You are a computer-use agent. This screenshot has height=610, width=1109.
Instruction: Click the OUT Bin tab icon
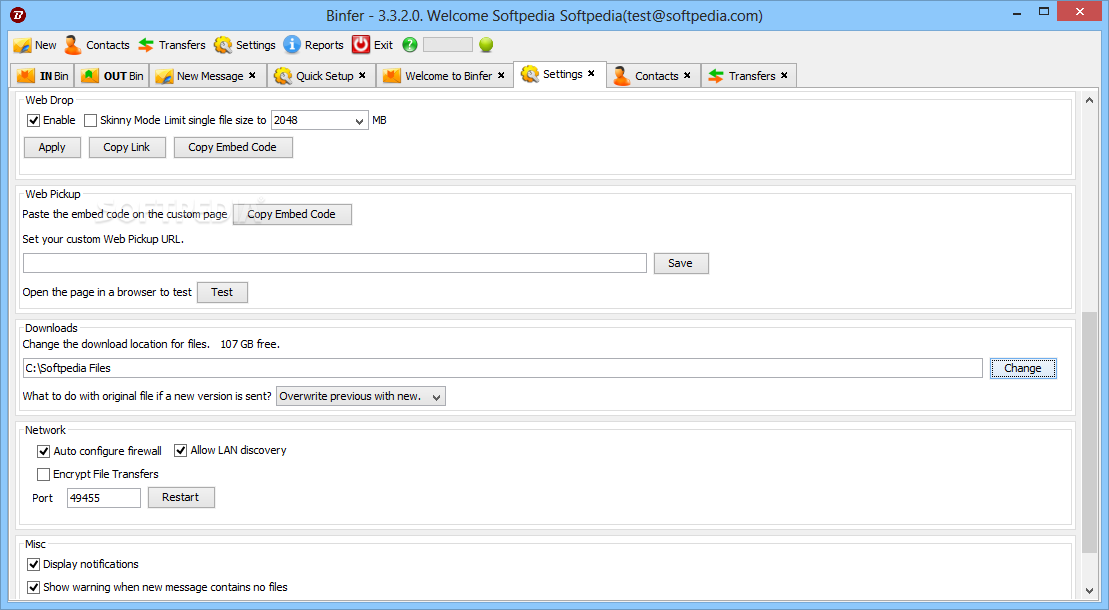90,76
